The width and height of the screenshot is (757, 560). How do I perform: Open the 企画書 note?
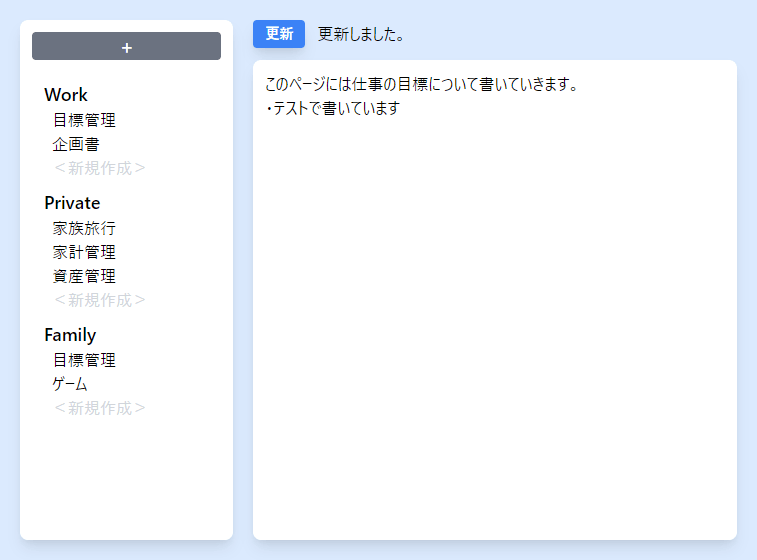click(76, 144)
